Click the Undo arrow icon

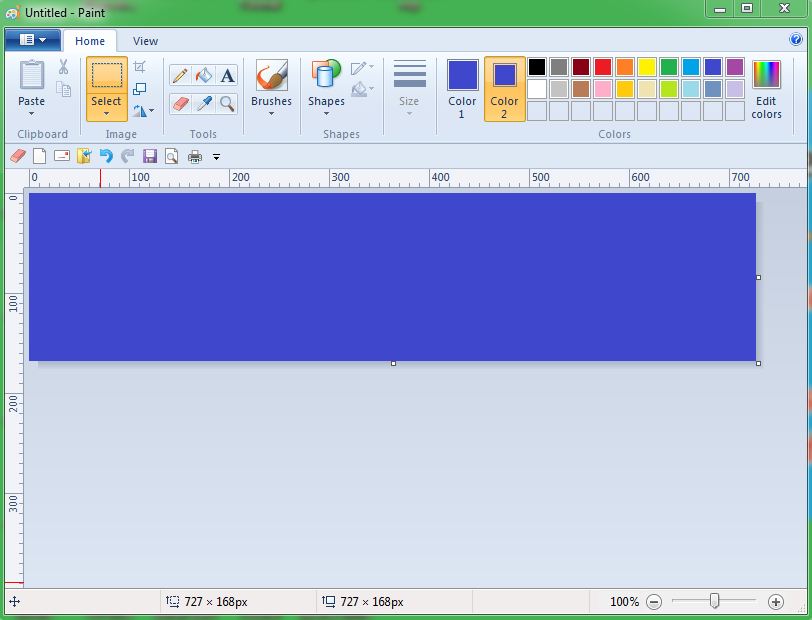(106, 156)
